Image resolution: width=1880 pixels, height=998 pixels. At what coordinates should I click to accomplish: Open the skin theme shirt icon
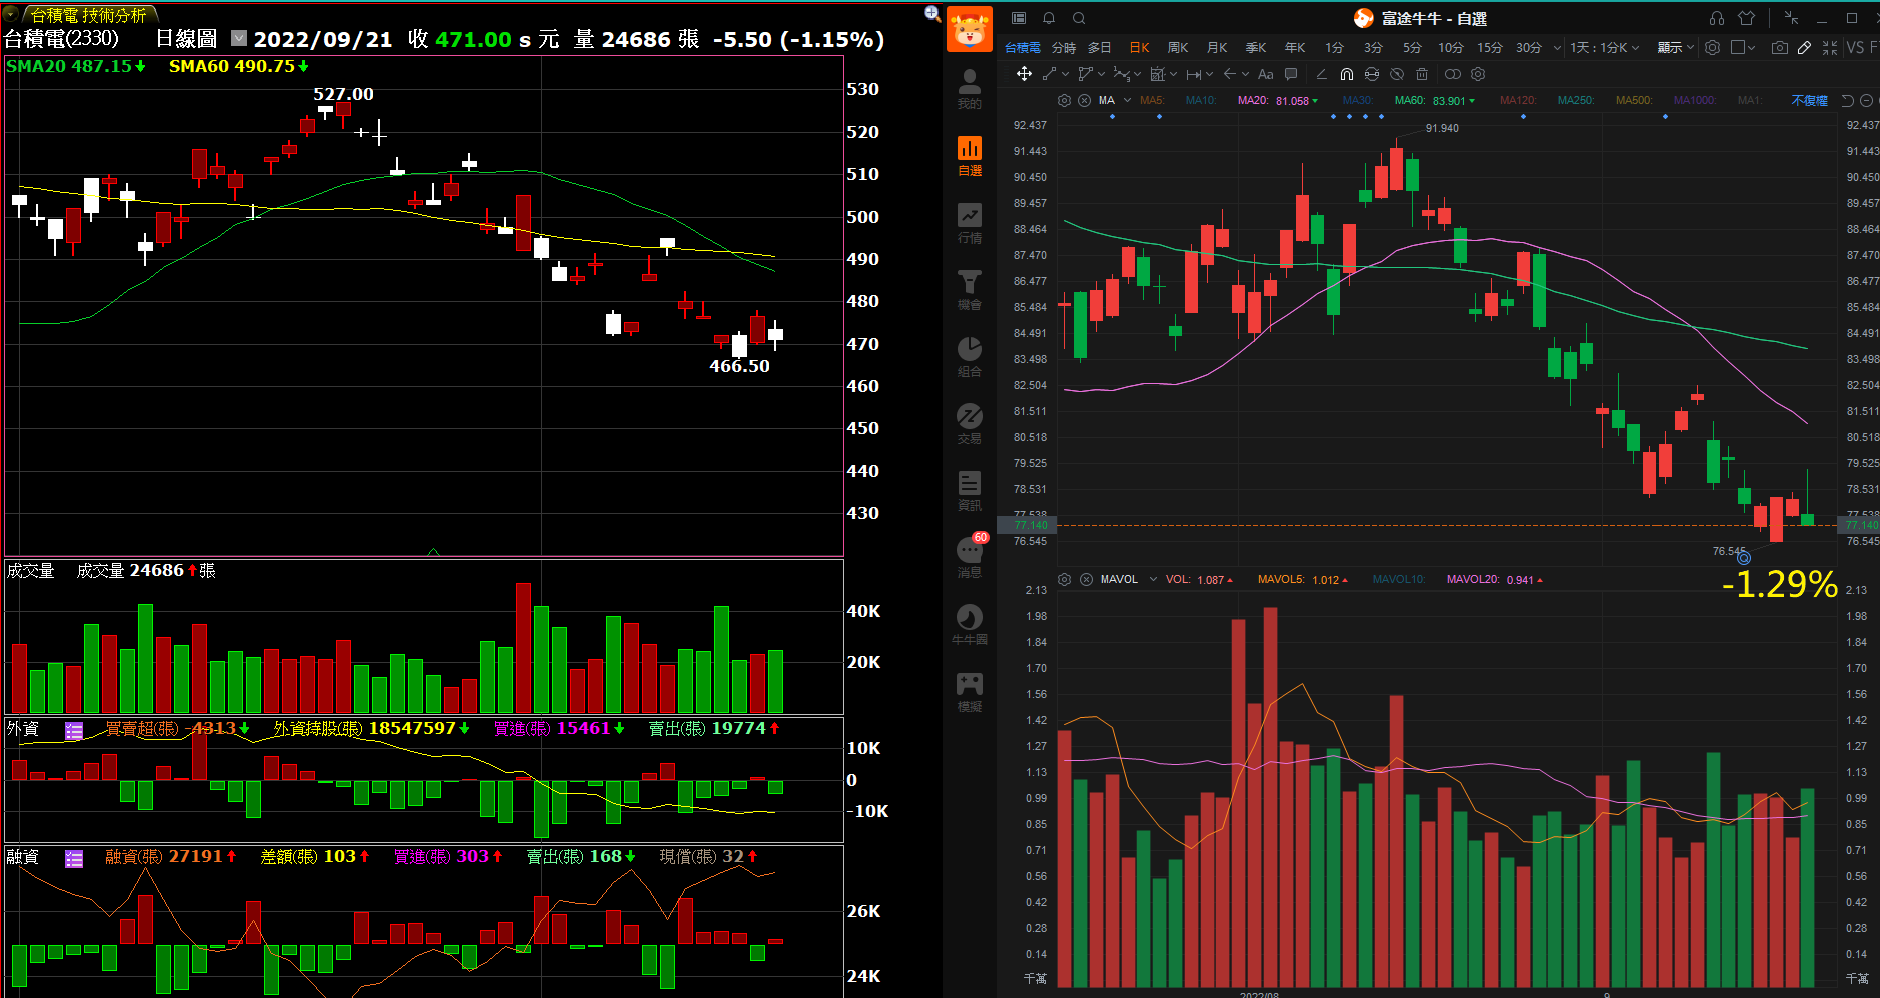coord(1746,18)
